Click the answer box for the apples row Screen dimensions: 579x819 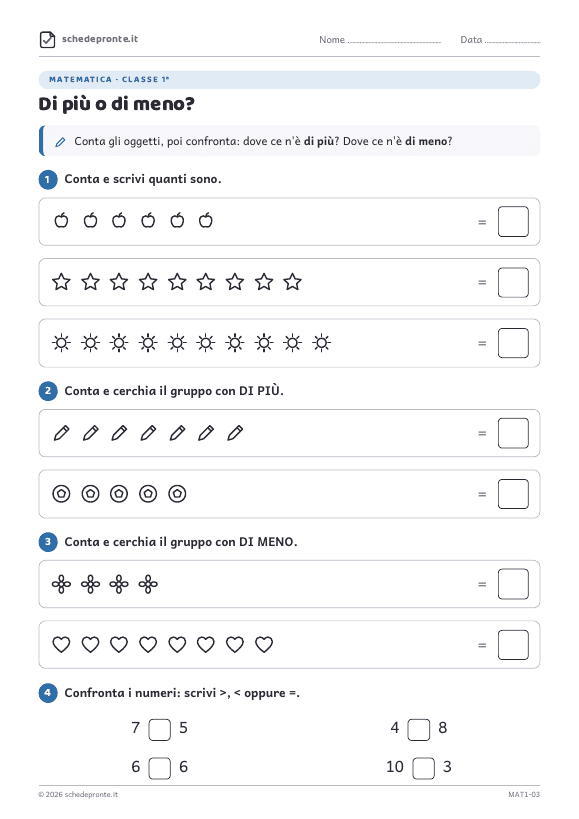tap(513, 221)
